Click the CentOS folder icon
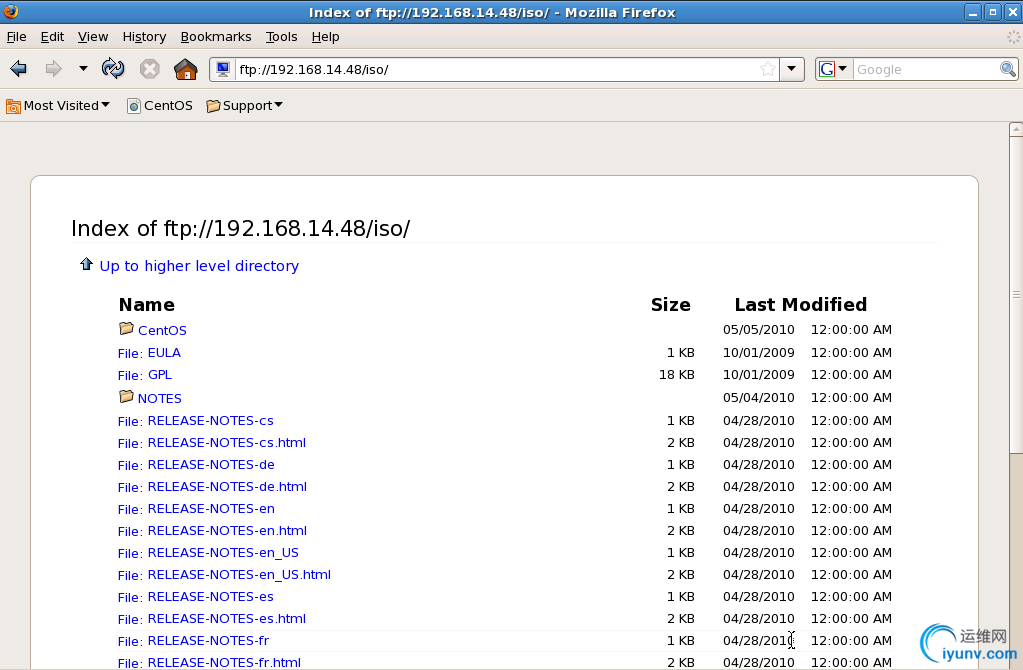 pos(126,328)
